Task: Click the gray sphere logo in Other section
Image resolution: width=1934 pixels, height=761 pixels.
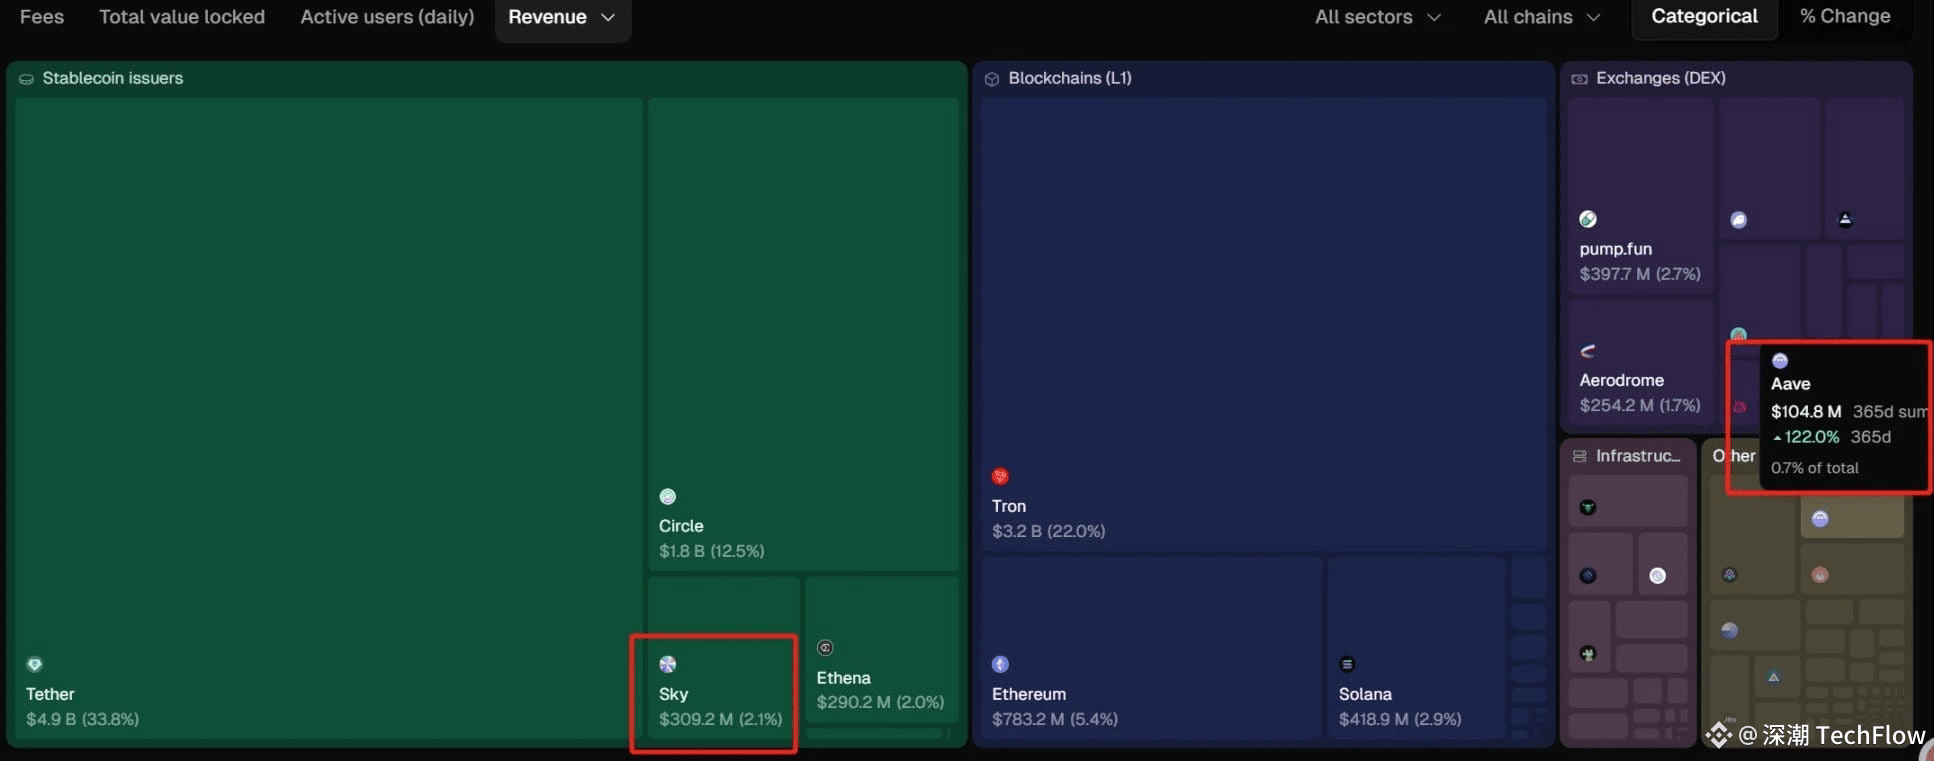Action: click(x=1730, y=631)
